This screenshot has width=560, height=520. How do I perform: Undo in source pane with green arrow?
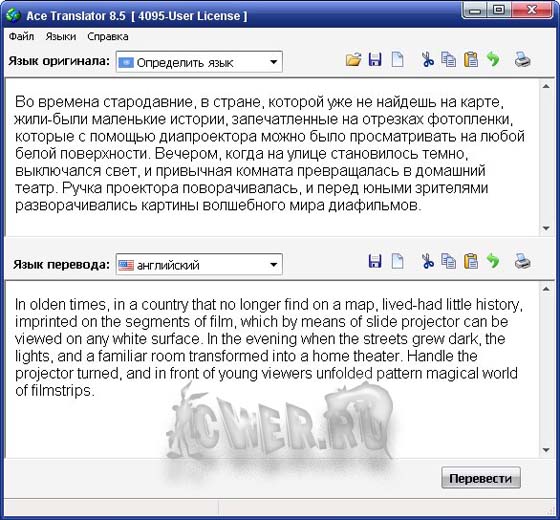[493, 59]
